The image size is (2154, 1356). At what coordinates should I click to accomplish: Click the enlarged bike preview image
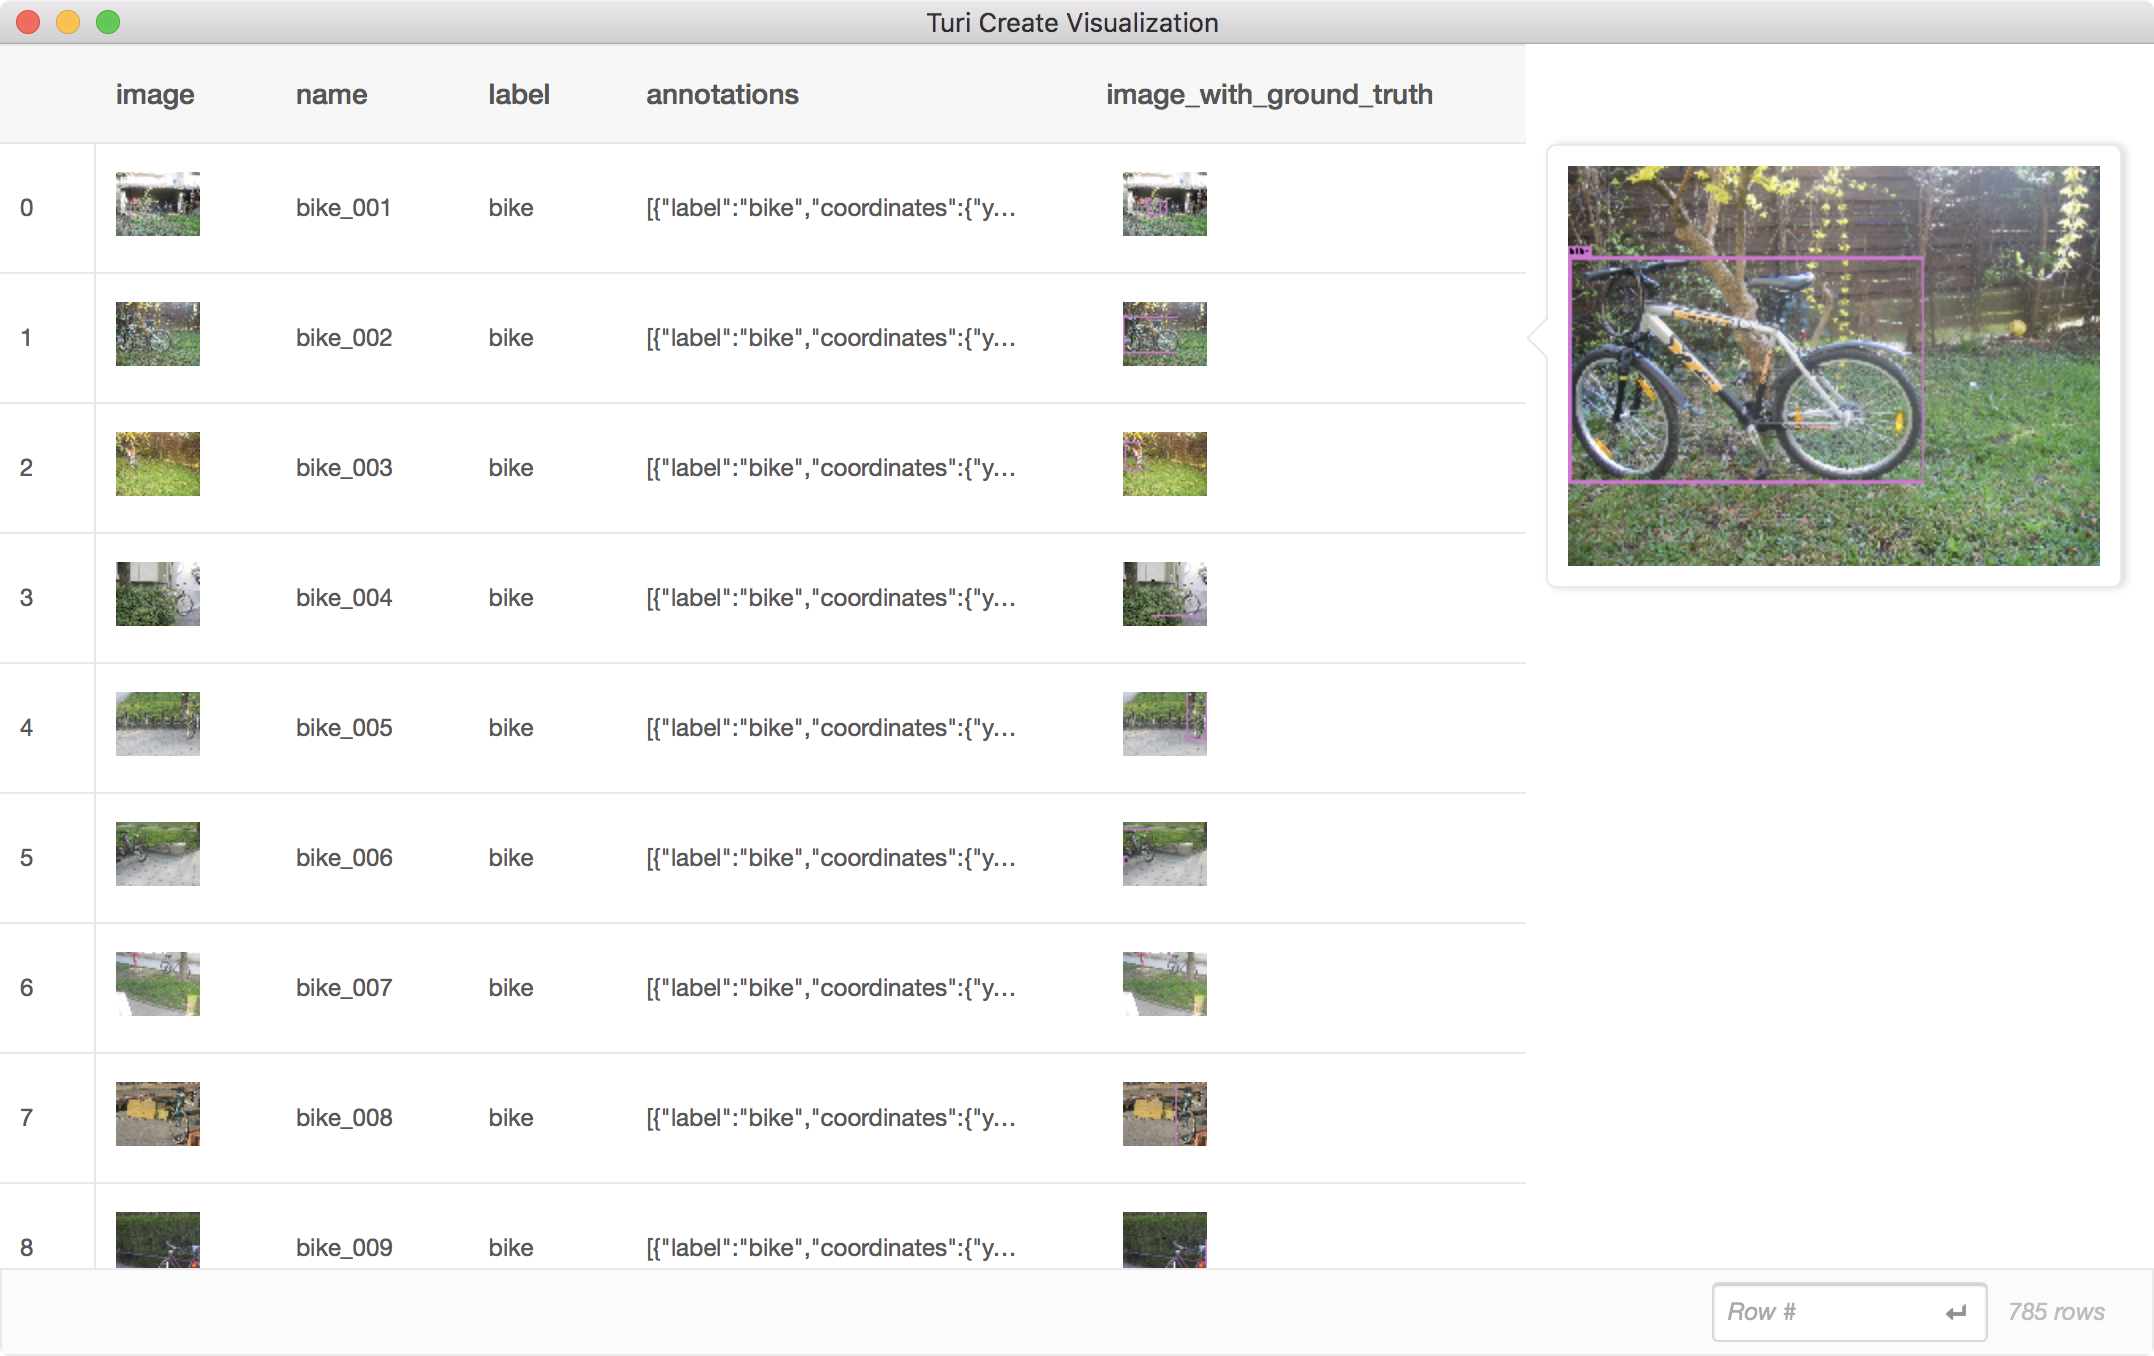pyautogui.click(x=1833, y=366)
